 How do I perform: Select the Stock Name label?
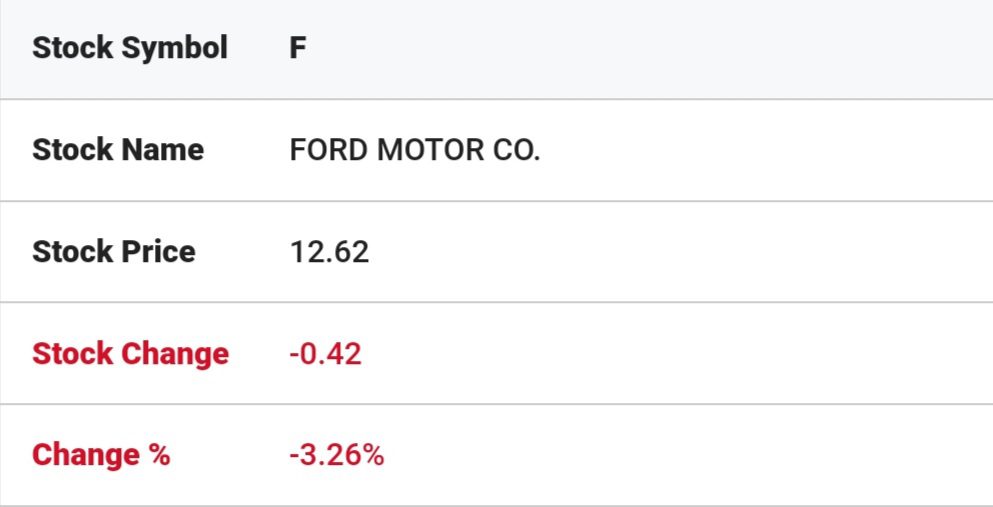tap(118, 150)
